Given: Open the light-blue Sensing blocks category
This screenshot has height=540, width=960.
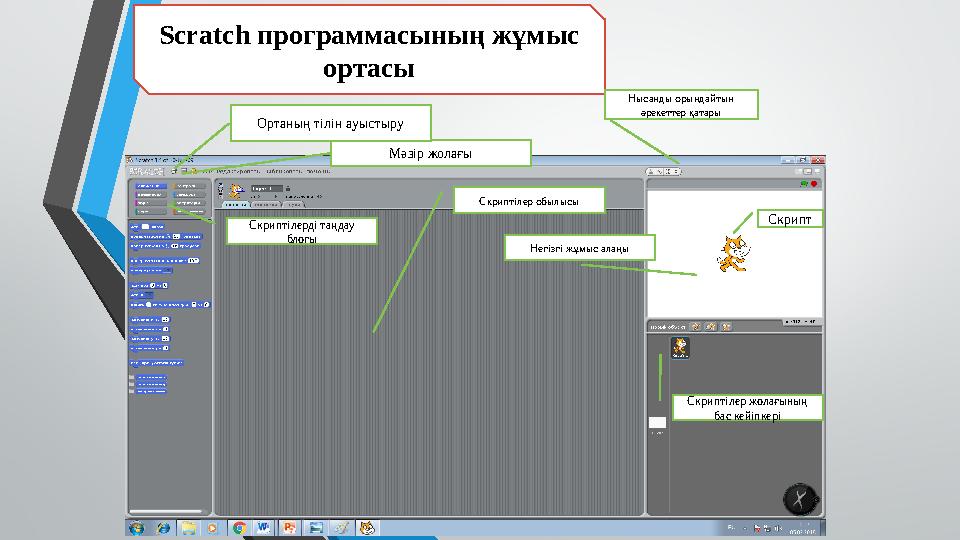Looking at the screenshot, I should click(189, 195).
